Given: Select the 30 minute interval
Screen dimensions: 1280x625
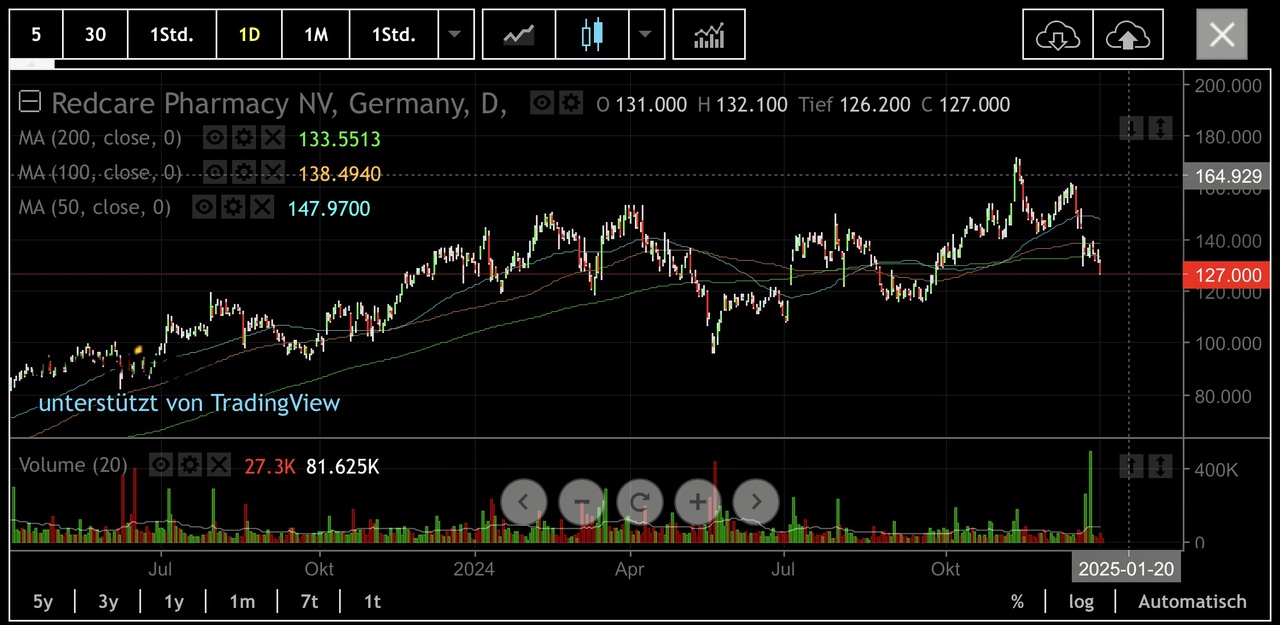Looking at the screenshot, I should pyautogui.click(x=95, y=35).
